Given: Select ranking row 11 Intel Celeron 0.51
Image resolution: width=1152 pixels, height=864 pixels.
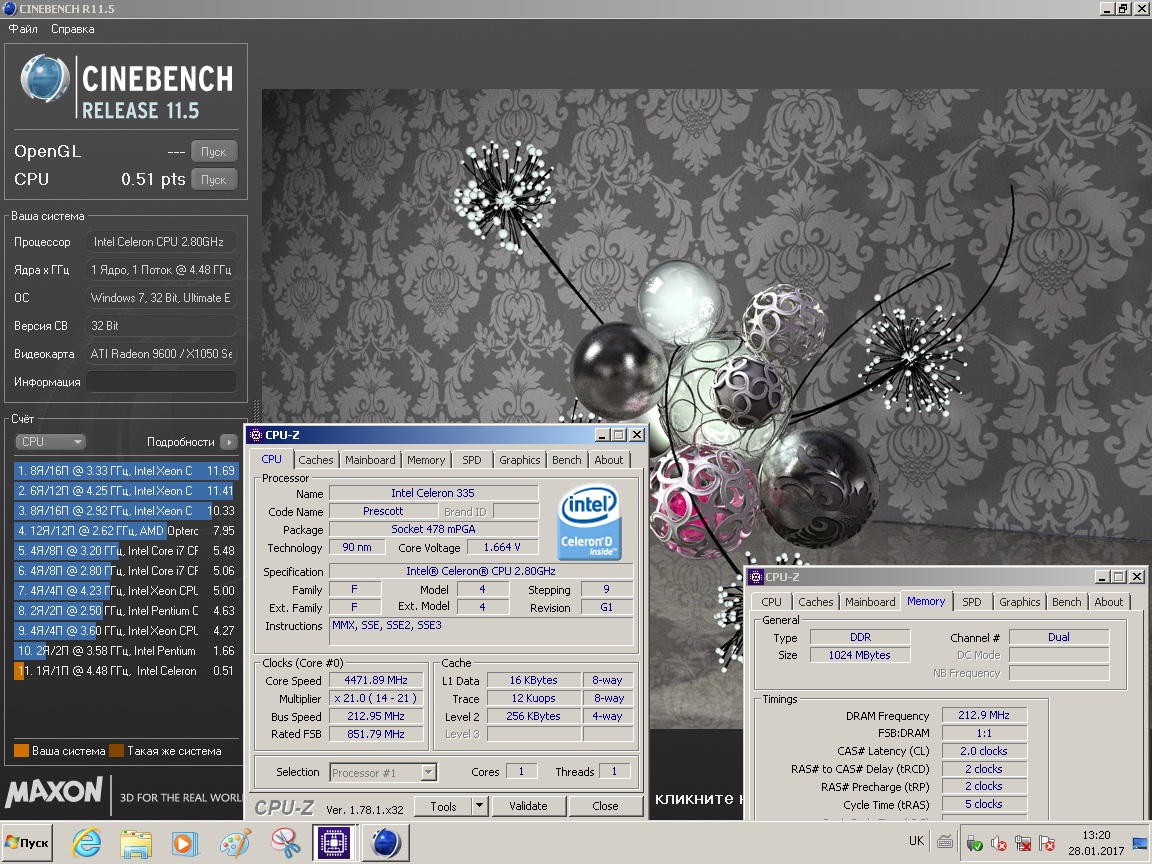Looking at the screenshot, I should (126, 671).
